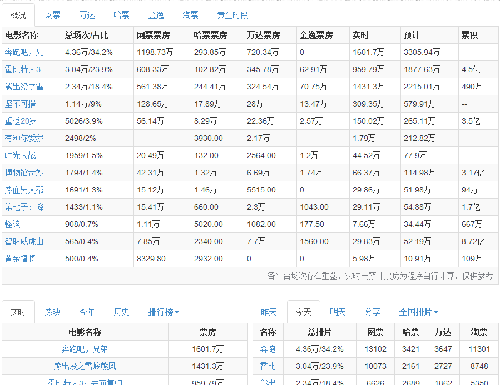Open the 今年 tab in lower panel
Image resolution: width=500 pixels, height=385 pixels.
click(x=87, y=312)
